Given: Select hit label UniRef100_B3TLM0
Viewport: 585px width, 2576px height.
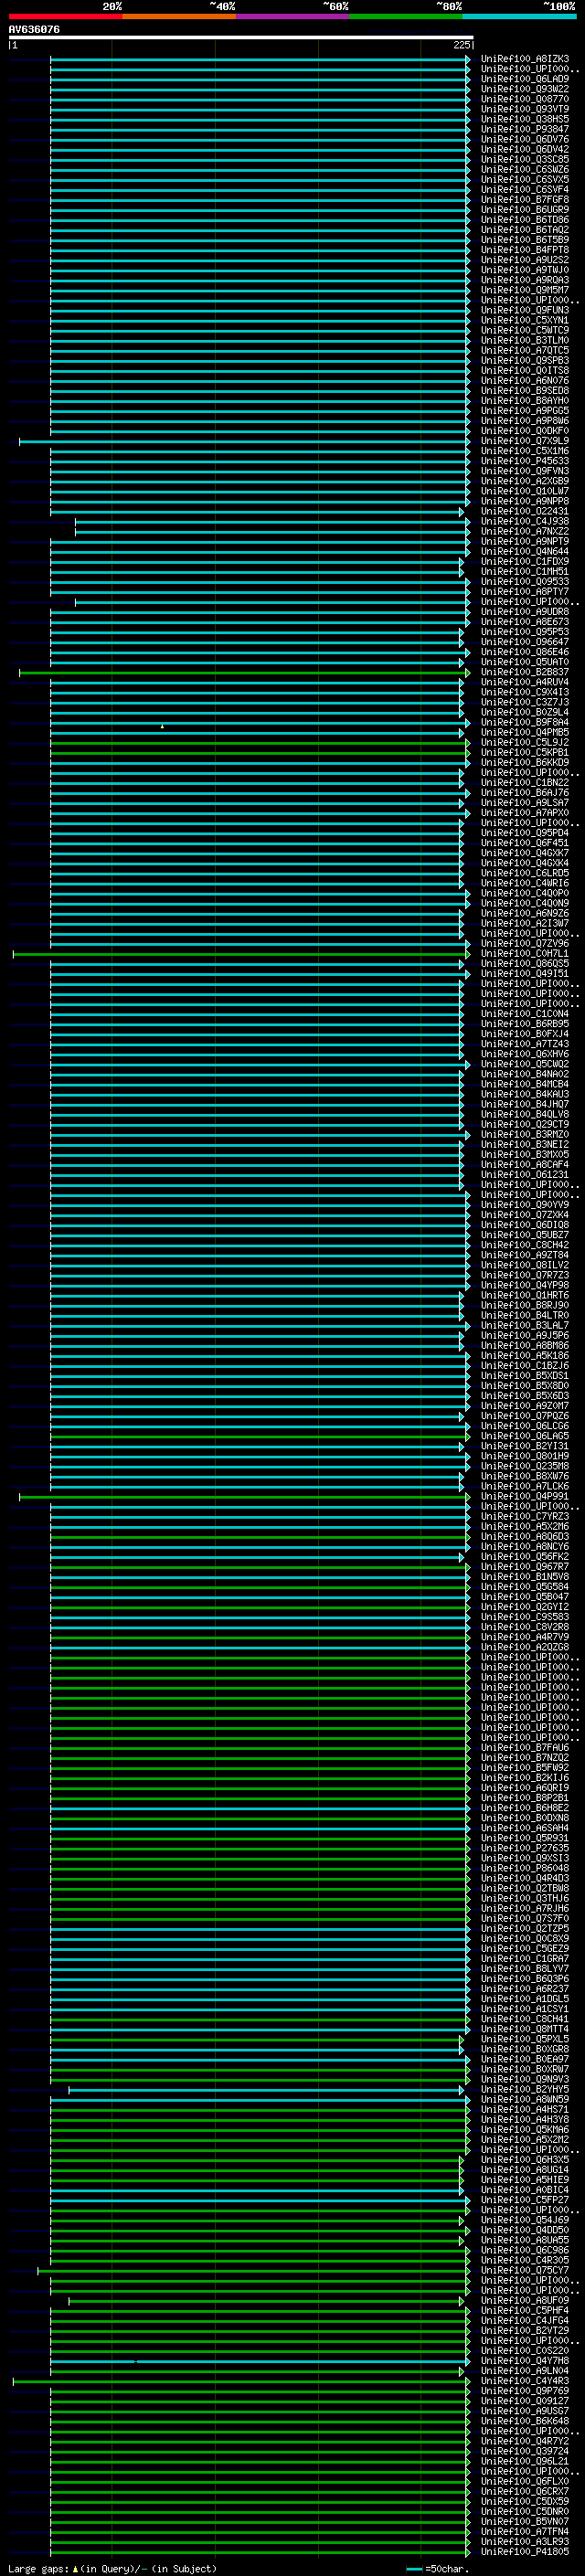Looking at the screenshot, I should pos(525,340).
